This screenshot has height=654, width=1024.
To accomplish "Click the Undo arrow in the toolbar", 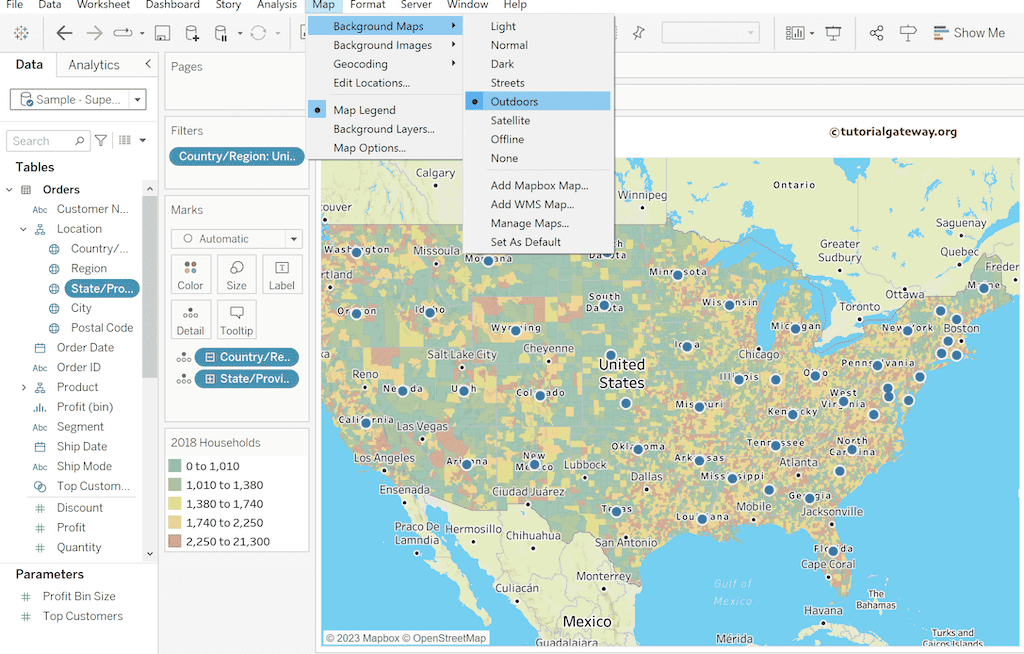I will tap(64, 32).
